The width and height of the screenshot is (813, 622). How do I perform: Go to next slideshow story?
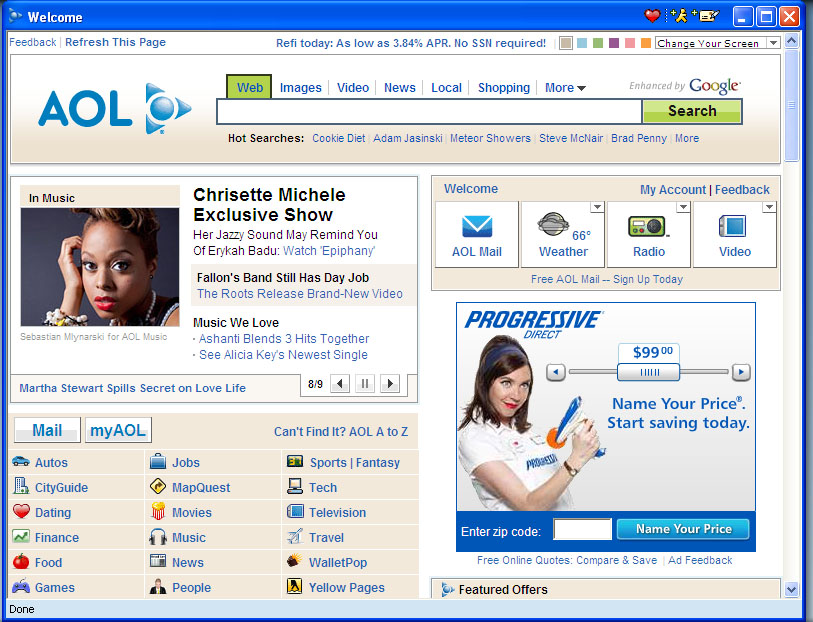tap(390, 384)
